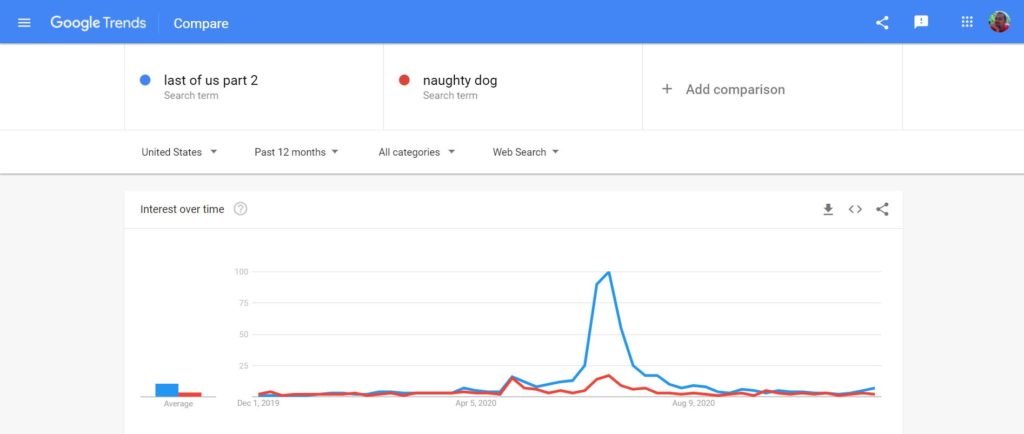
Task: Click red dot beside naughty dog
Action: coord(404,80)
